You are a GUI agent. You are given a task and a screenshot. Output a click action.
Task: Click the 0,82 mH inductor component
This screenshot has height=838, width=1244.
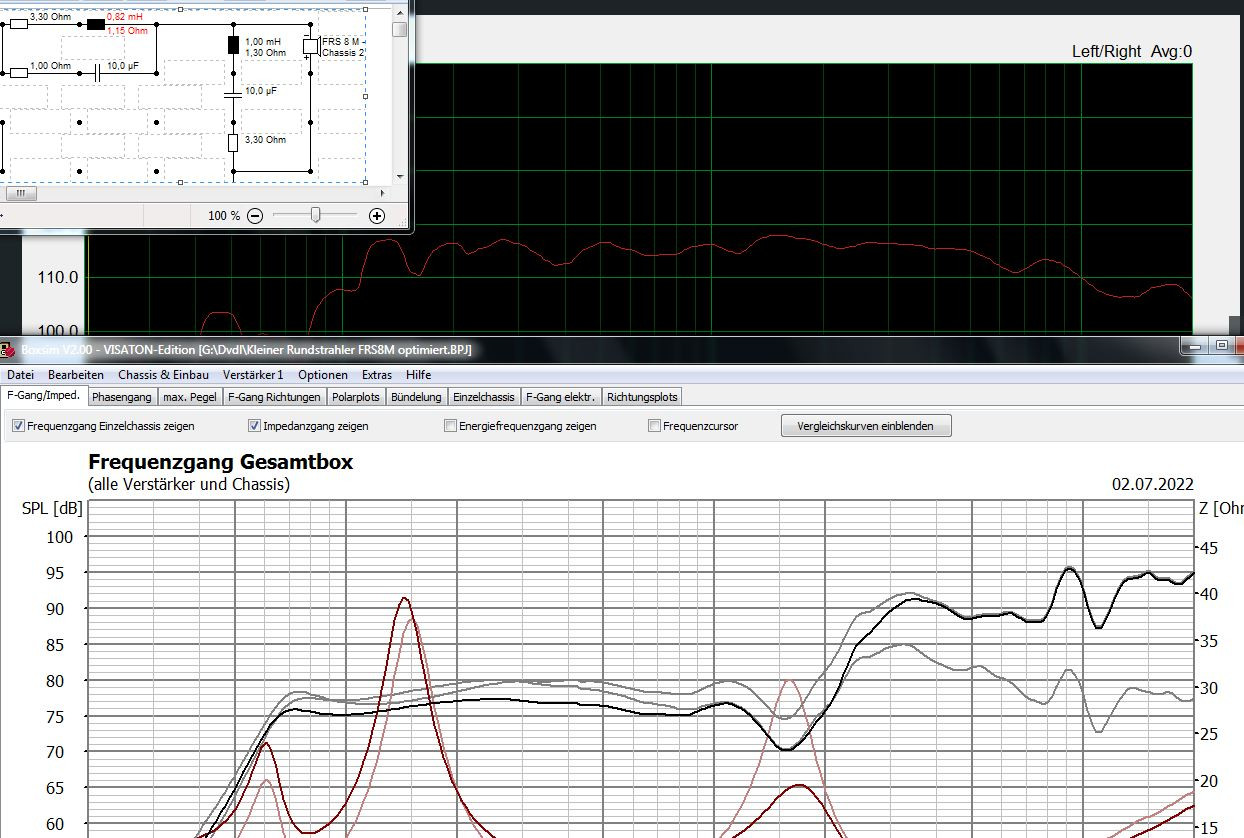pos(96,24)
